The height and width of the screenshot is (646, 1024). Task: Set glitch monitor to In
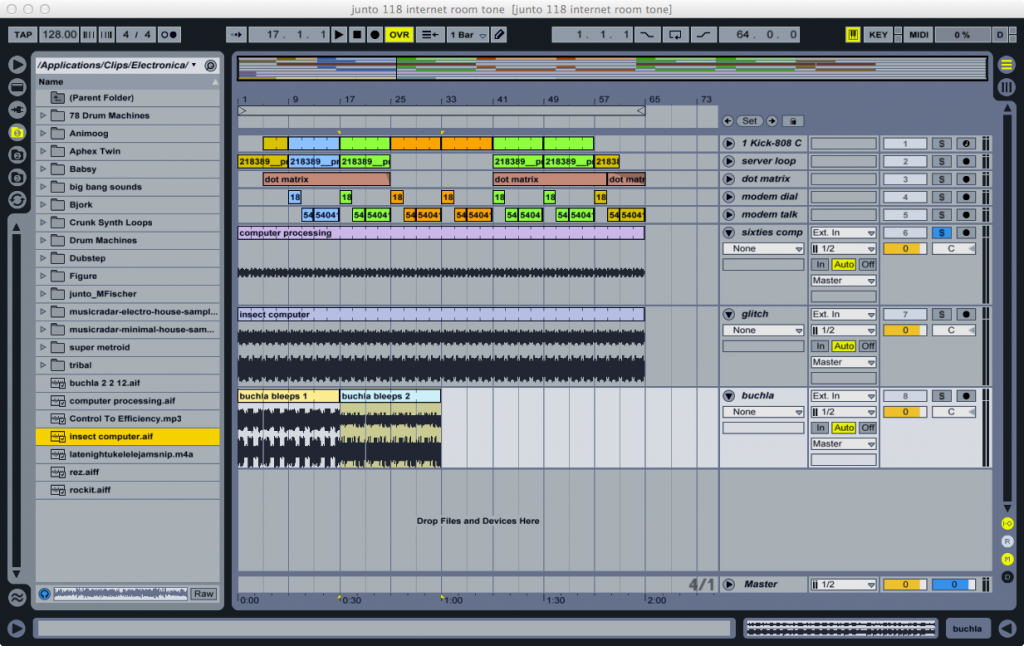pyautogui.click(x=820, y=346)
